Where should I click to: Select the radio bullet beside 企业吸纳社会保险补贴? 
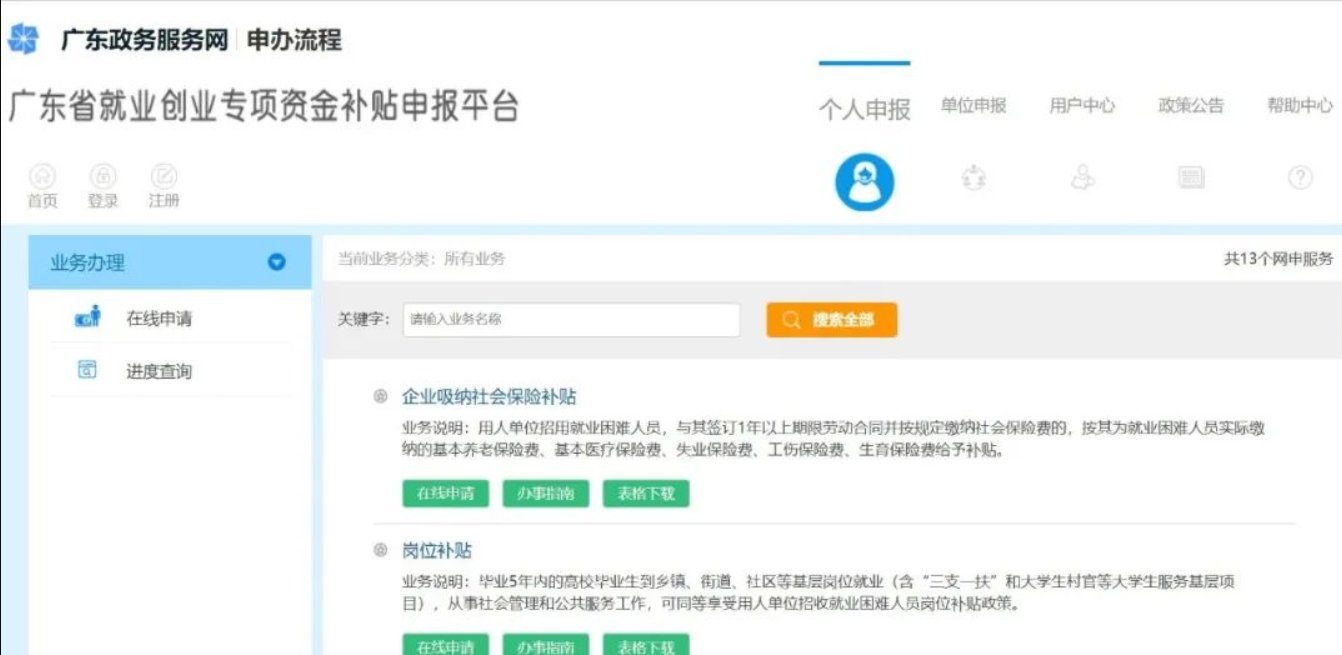[x=380, y=397]
